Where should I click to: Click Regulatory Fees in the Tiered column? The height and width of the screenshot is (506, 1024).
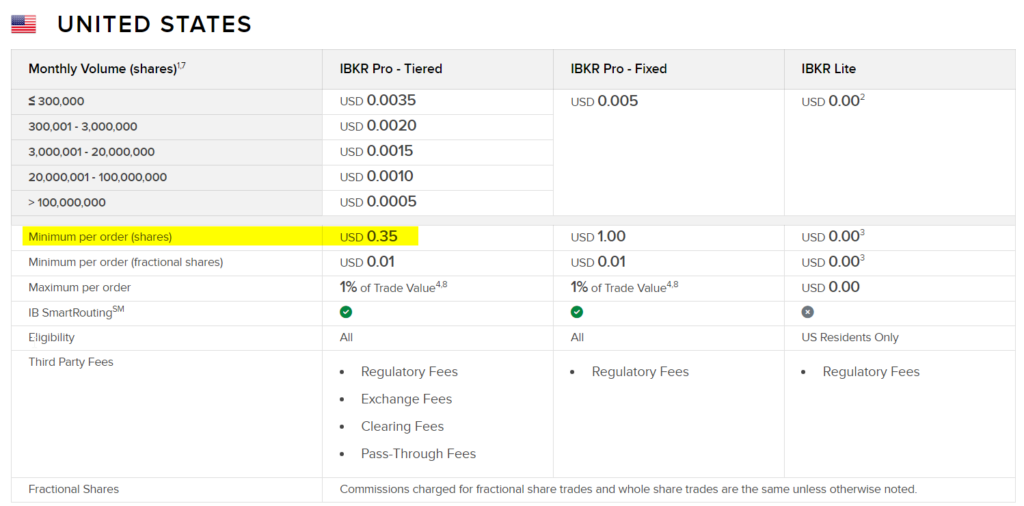pyautogui.click(x=409, y=372)
